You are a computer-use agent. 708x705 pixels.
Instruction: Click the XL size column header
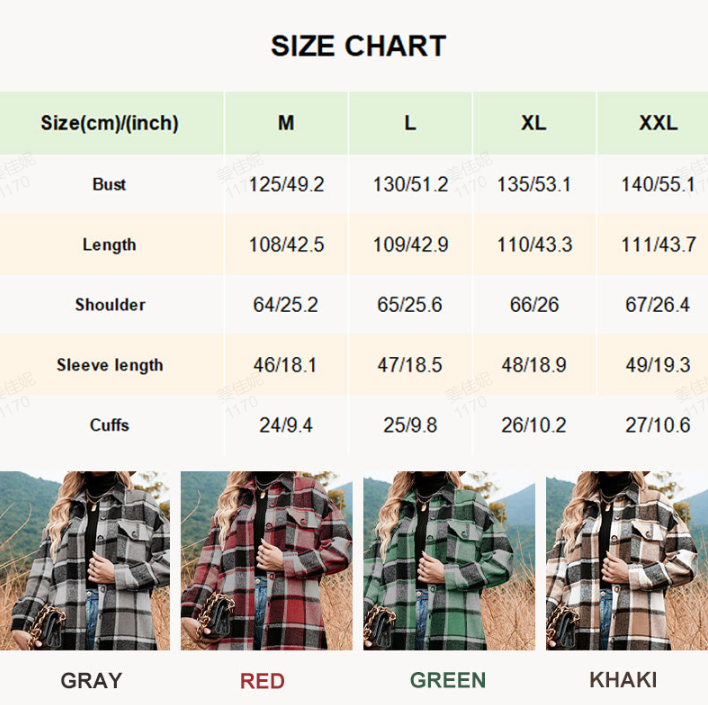coord(534,123)
